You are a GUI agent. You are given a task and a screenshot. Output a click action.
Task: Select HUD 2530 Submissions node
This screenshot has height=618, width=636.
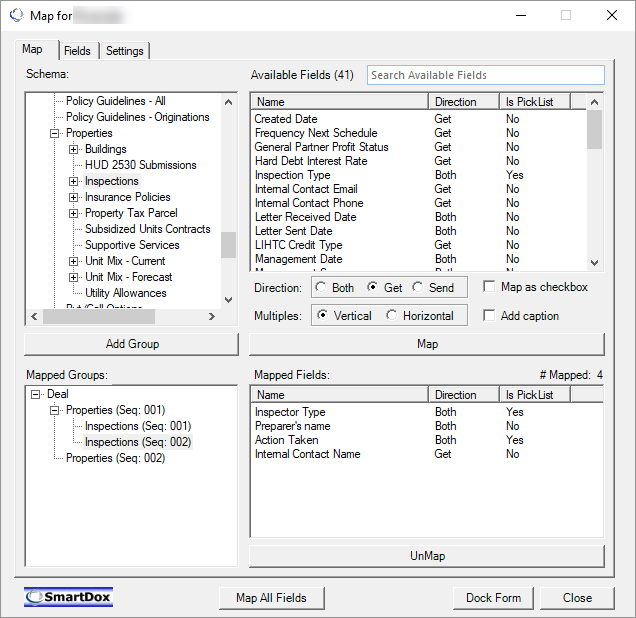point(140,165)
